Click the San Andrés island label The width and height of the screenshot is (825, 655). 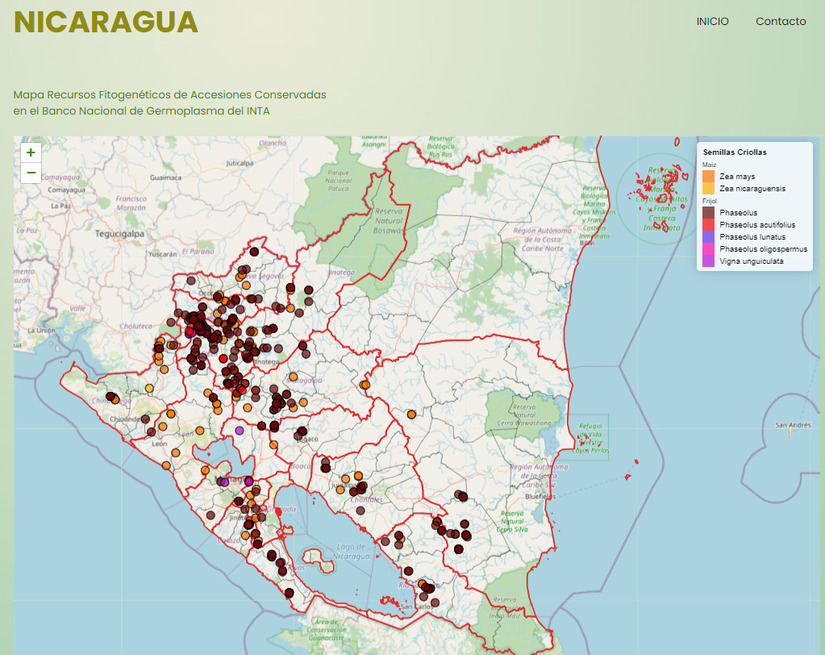point(791,426)
